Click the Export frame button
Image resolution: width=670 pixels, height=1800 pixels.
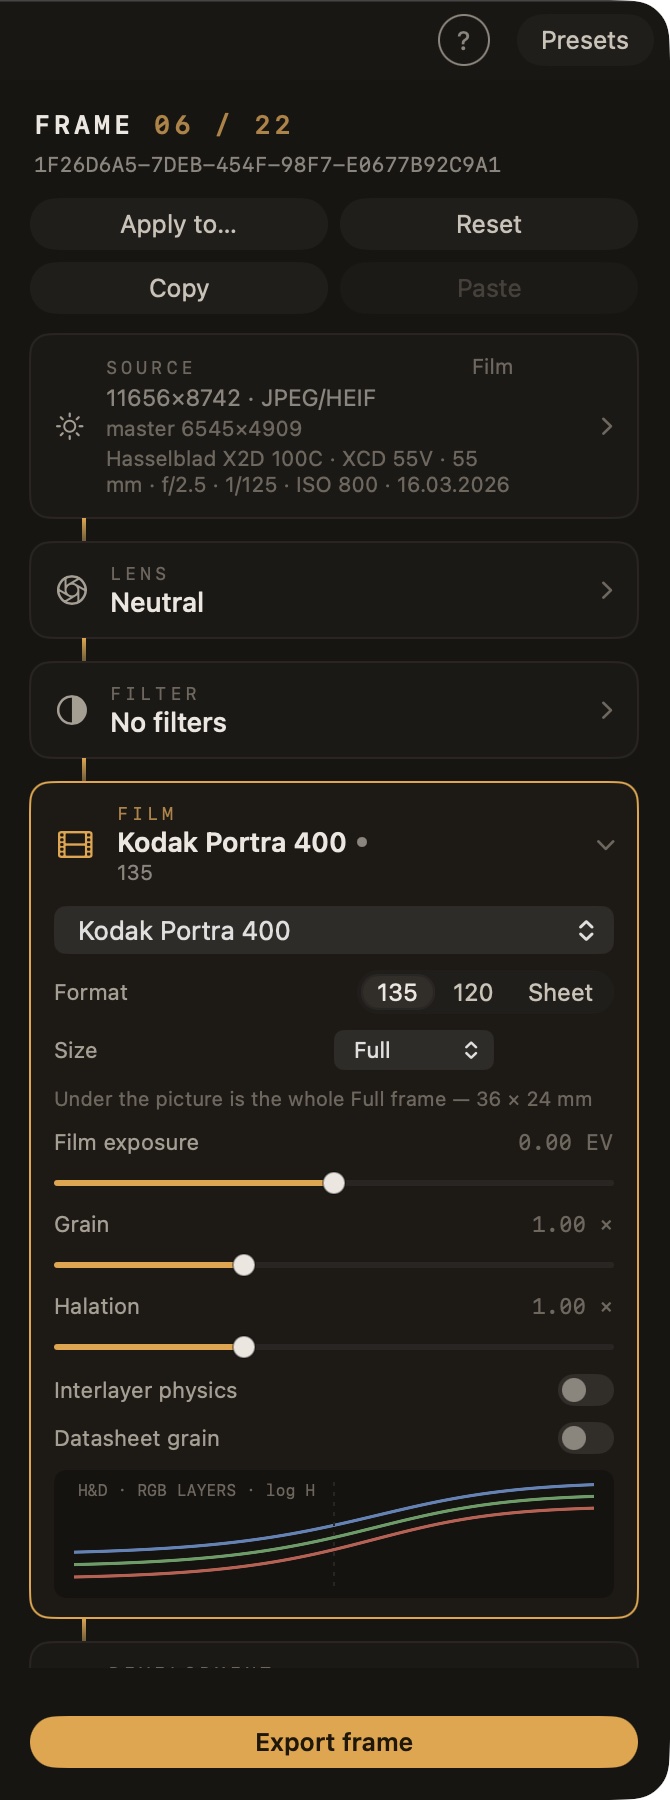pos(334,1742)
